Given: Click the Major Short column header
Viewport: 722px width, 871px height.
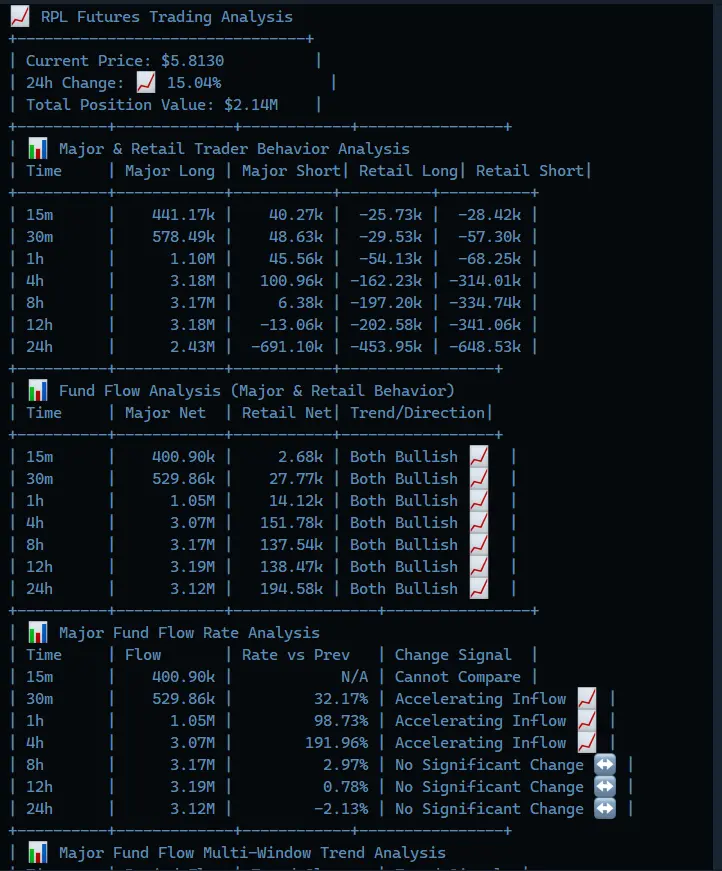Looking at the screenshot, I should 291,171.
